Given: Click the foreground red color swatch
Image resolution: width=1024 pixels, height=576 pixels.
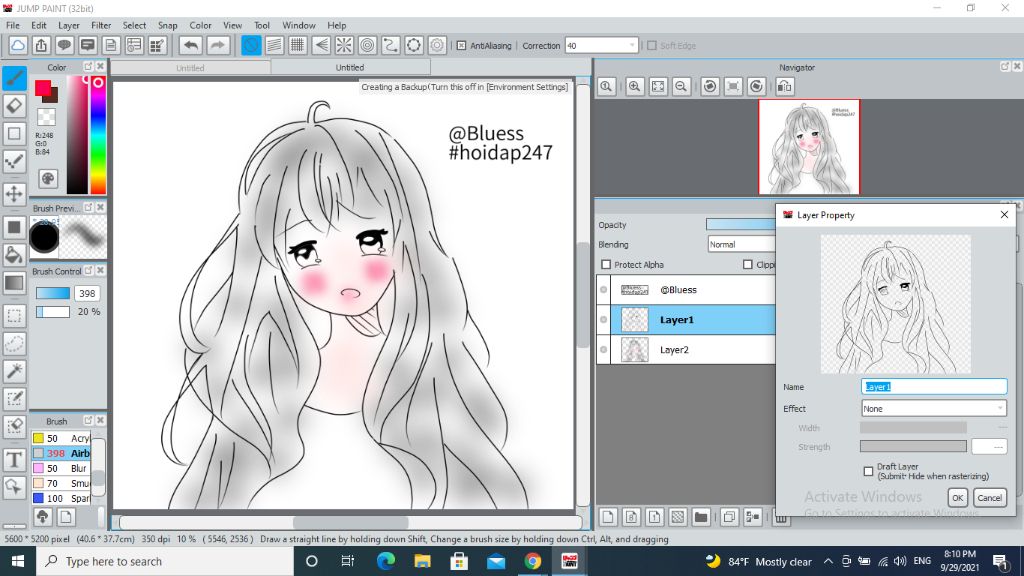Looking at the screenshot, I should (x=43, y=88).
